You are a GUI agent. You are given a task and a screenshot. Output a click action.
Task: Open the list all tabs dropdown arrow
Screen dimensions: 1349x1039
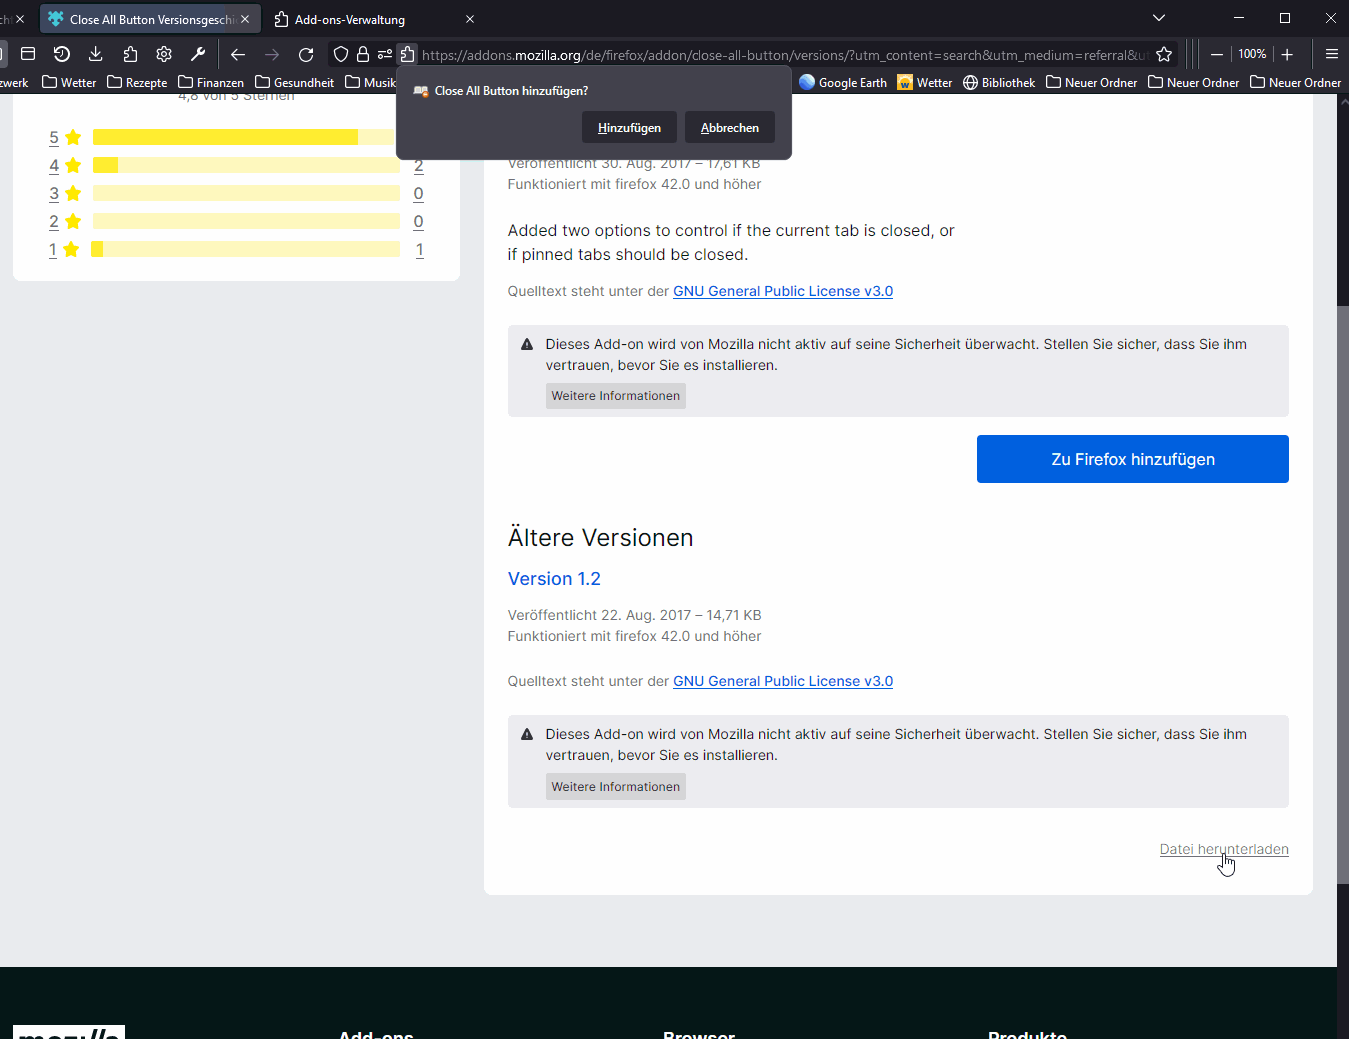coord(1159,18)
